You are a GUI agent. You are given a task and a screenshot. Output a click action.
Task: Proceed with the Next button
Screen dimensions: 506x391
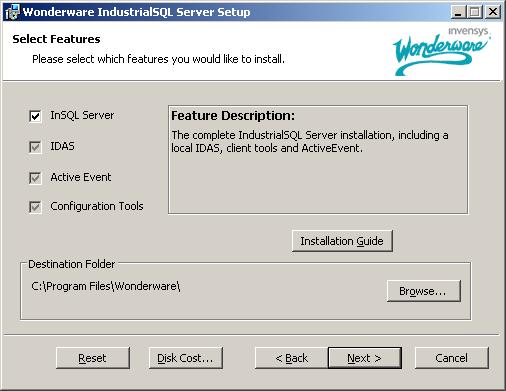click(x=365, y=358)
